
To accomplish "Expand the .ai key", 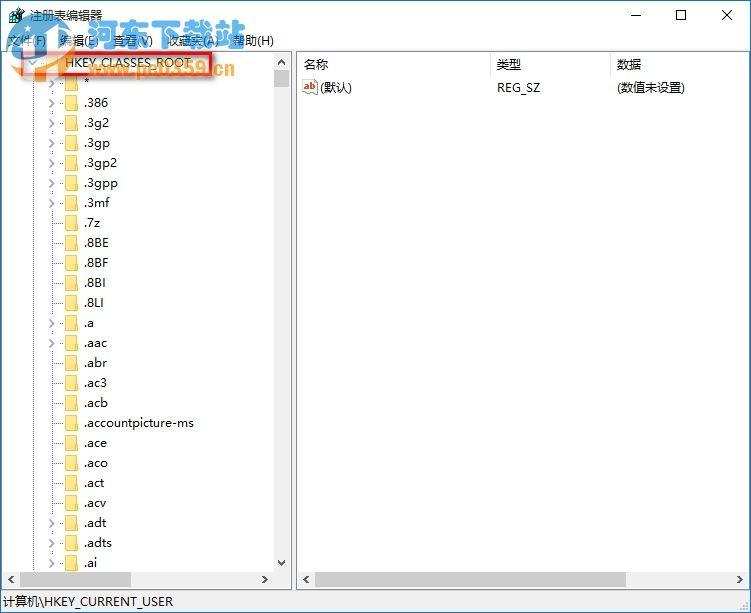I will [x=51, y=563].
